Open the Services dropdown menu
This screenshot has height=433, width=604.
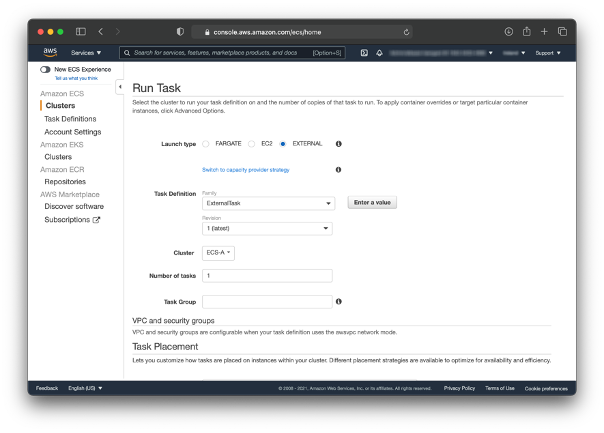(86, 53)
